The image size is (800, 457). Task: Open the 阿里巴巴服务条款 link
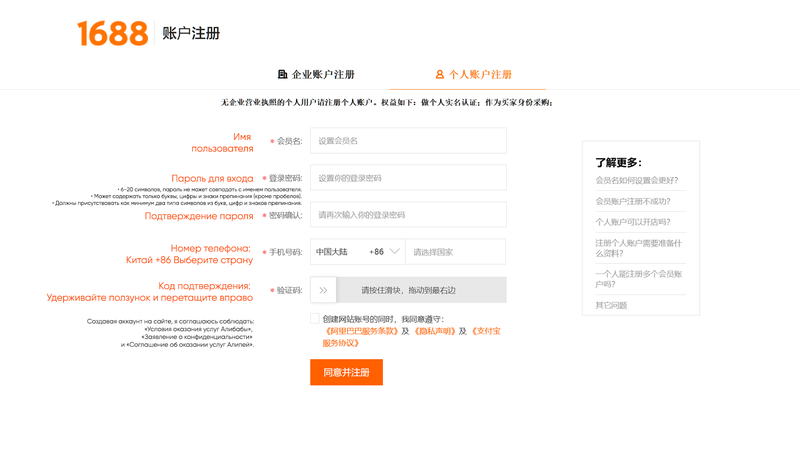(362, 331)
